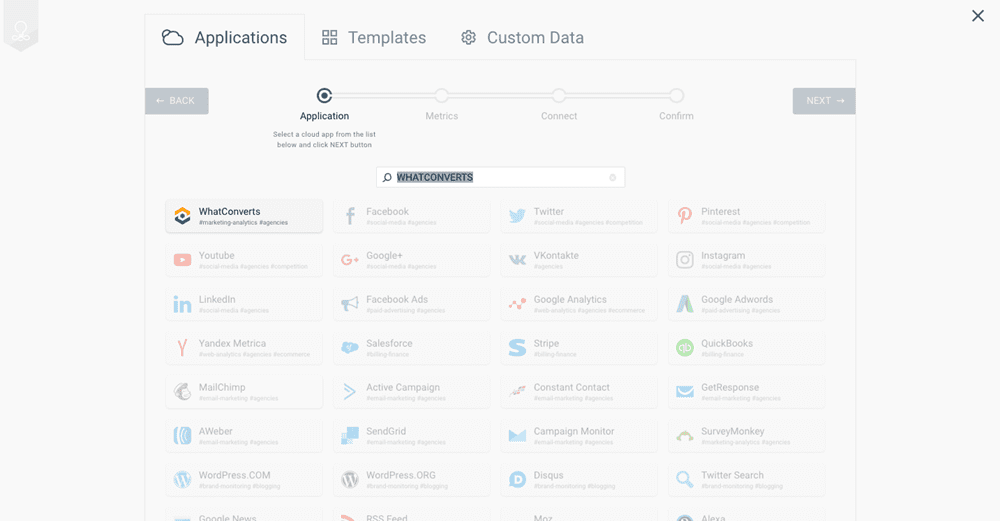The width and height of the screenshot is (1000, 521).
Task: Click the Constant Contact label text
Action: point(571,387)
